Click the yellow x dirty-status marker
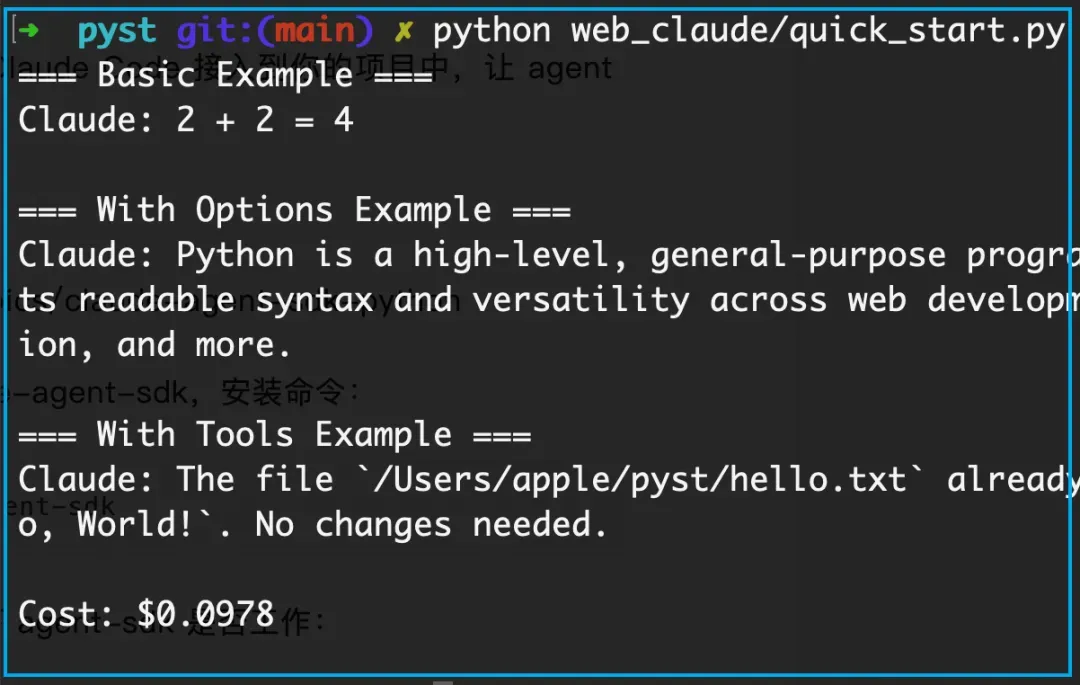This screenshot has height=685, width=1080. click(404, 31)
